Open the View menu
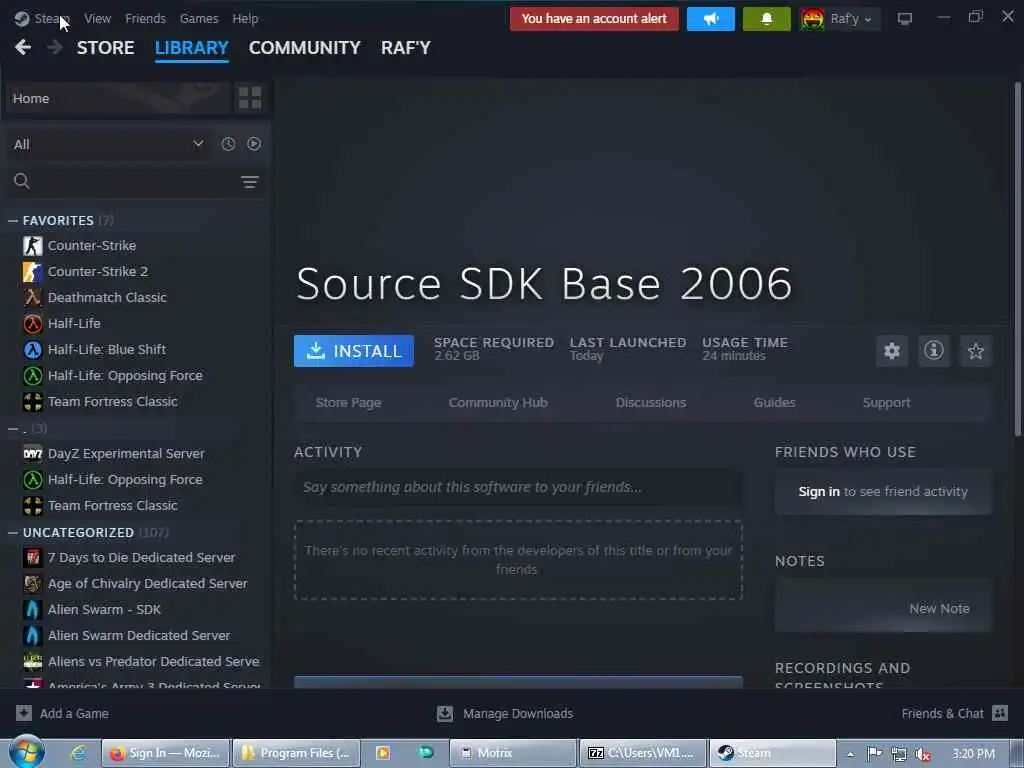The height and width of the screenshot is (768, 1024). pos(97,18)
